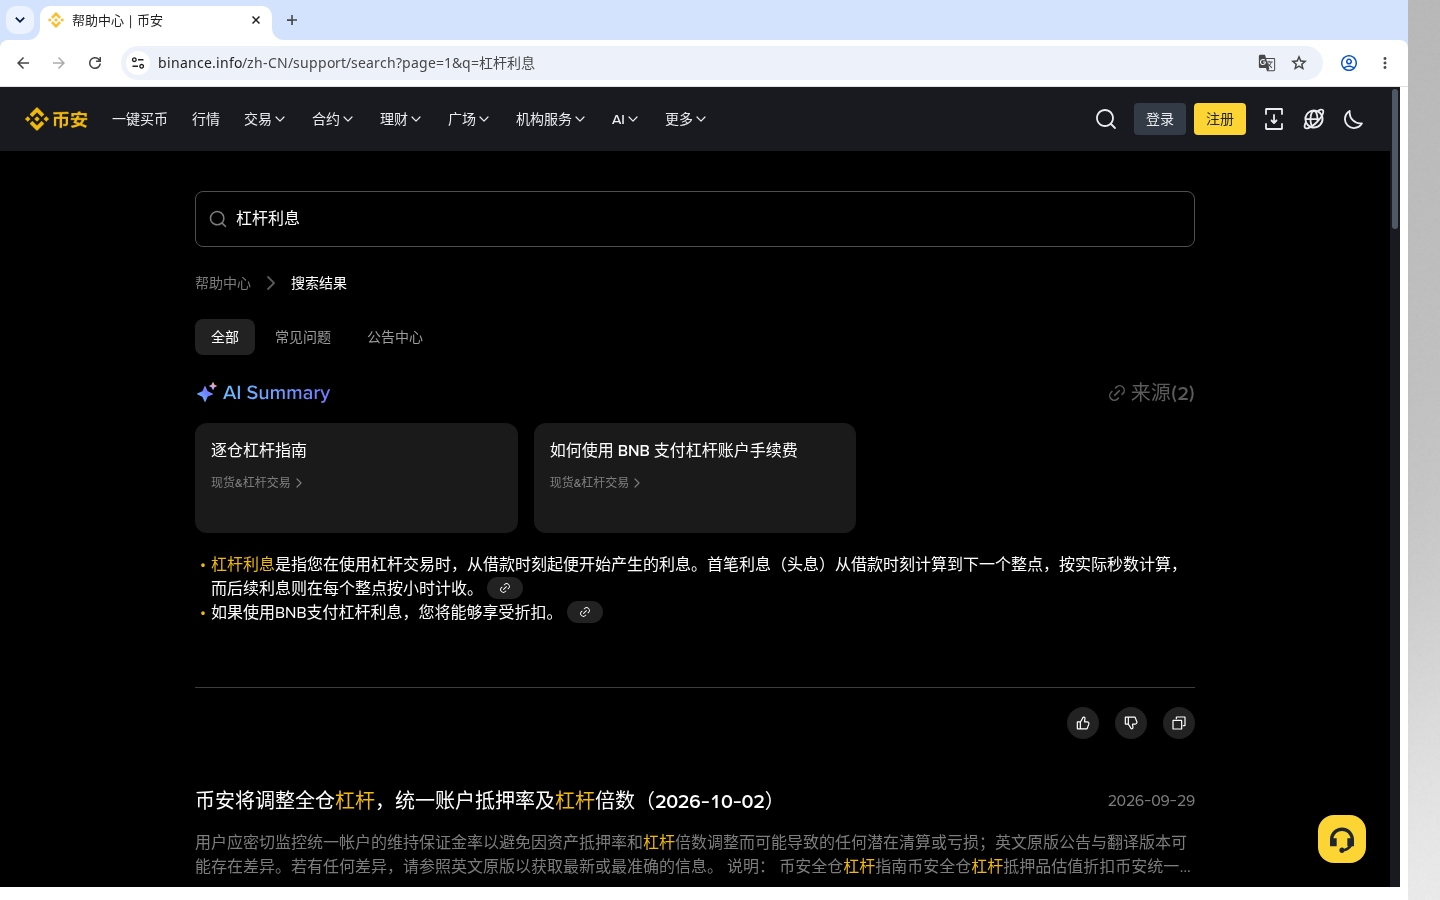1440x900 pixels.
Task: Open the 逐仓杠杆指南 source card
Action: (356, 478)
